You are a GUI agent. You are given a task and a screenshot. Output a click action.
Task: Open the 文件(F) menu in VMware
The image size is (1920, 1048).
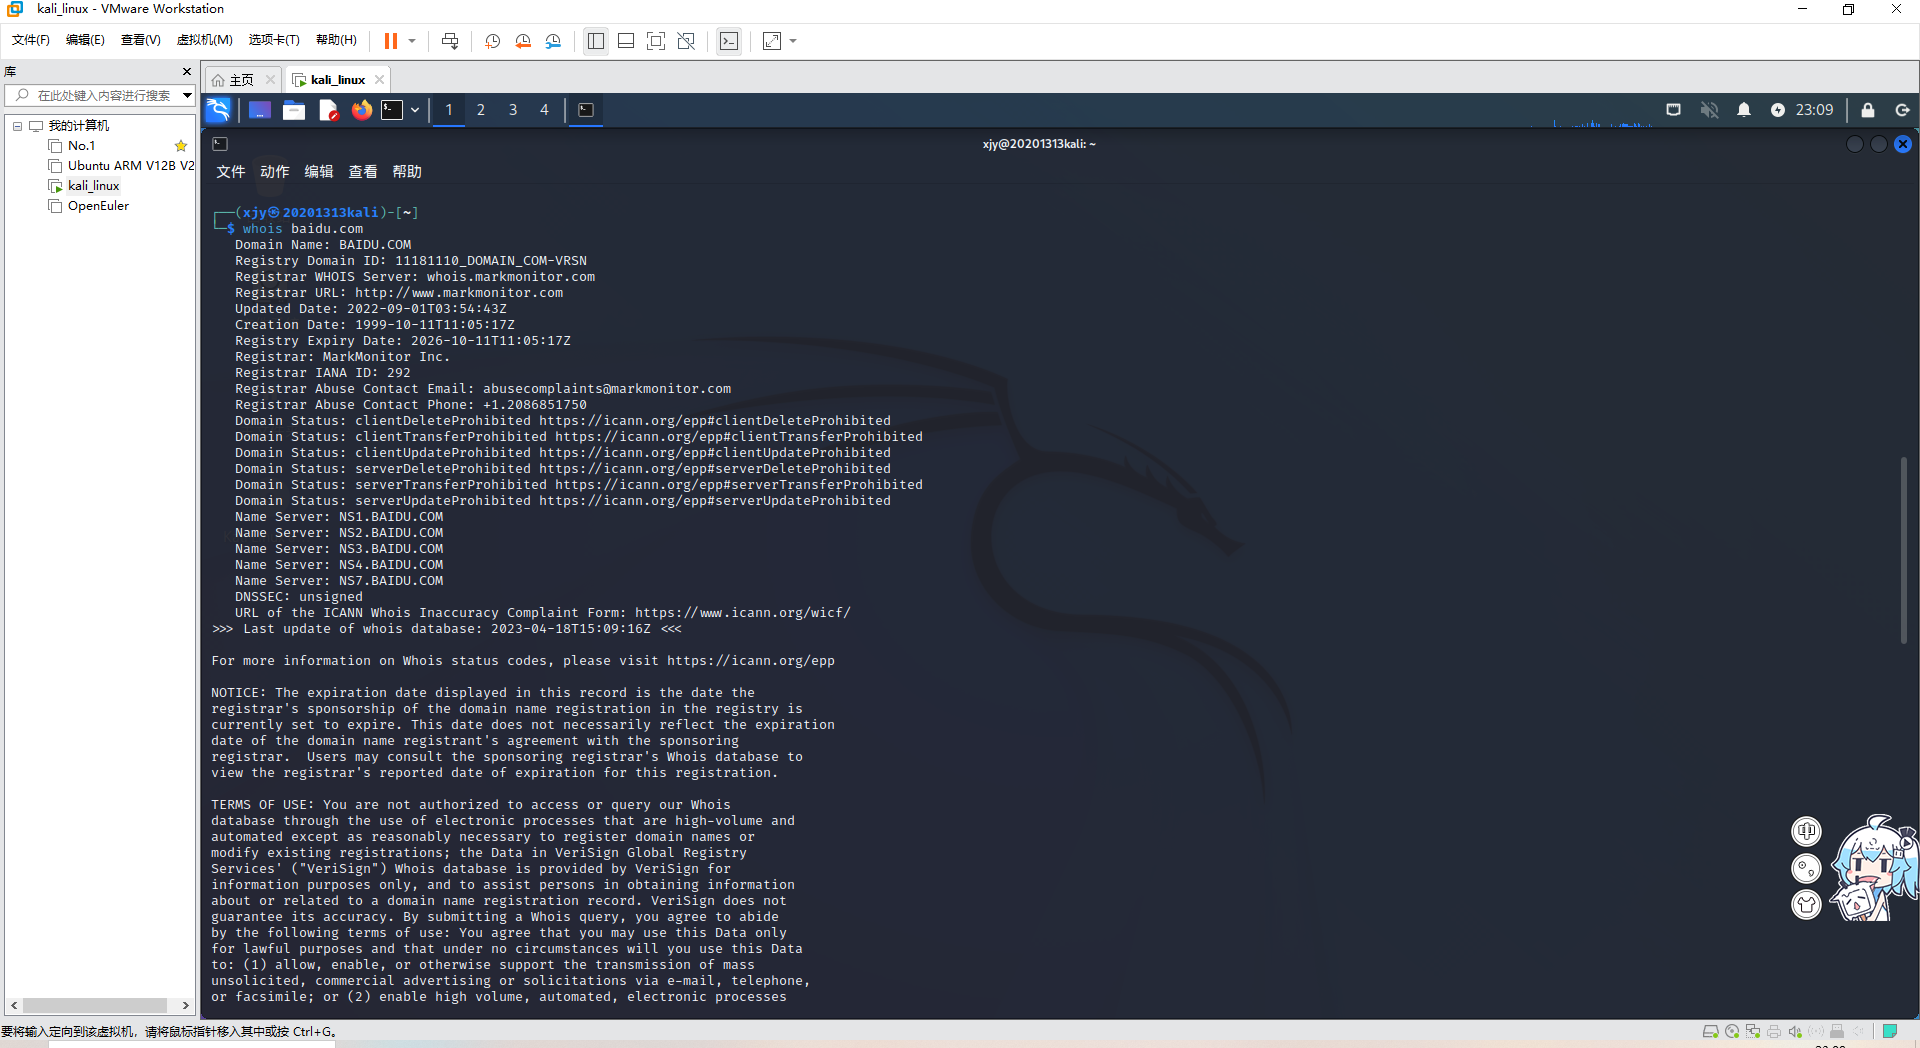[31, 40]
